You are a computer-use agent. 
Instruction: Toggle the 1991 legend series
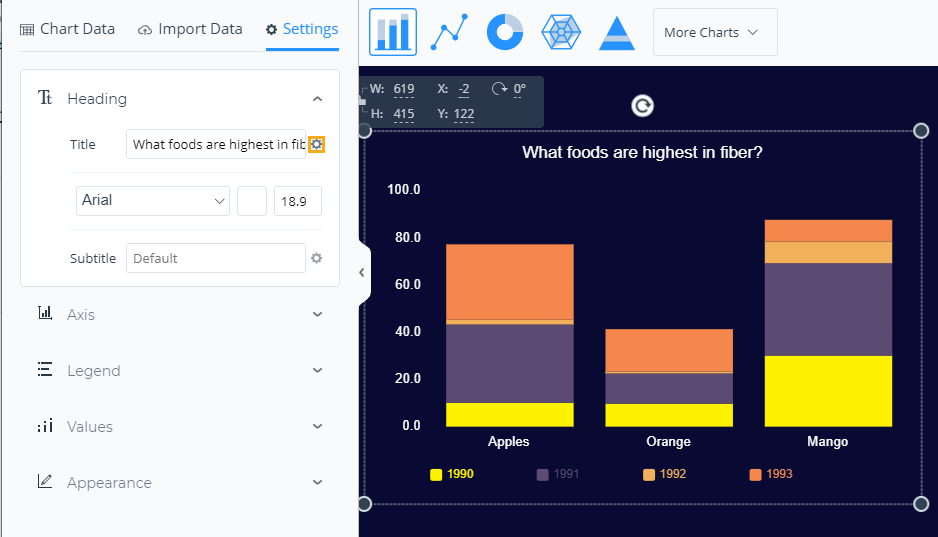click(x=557, y=474)
